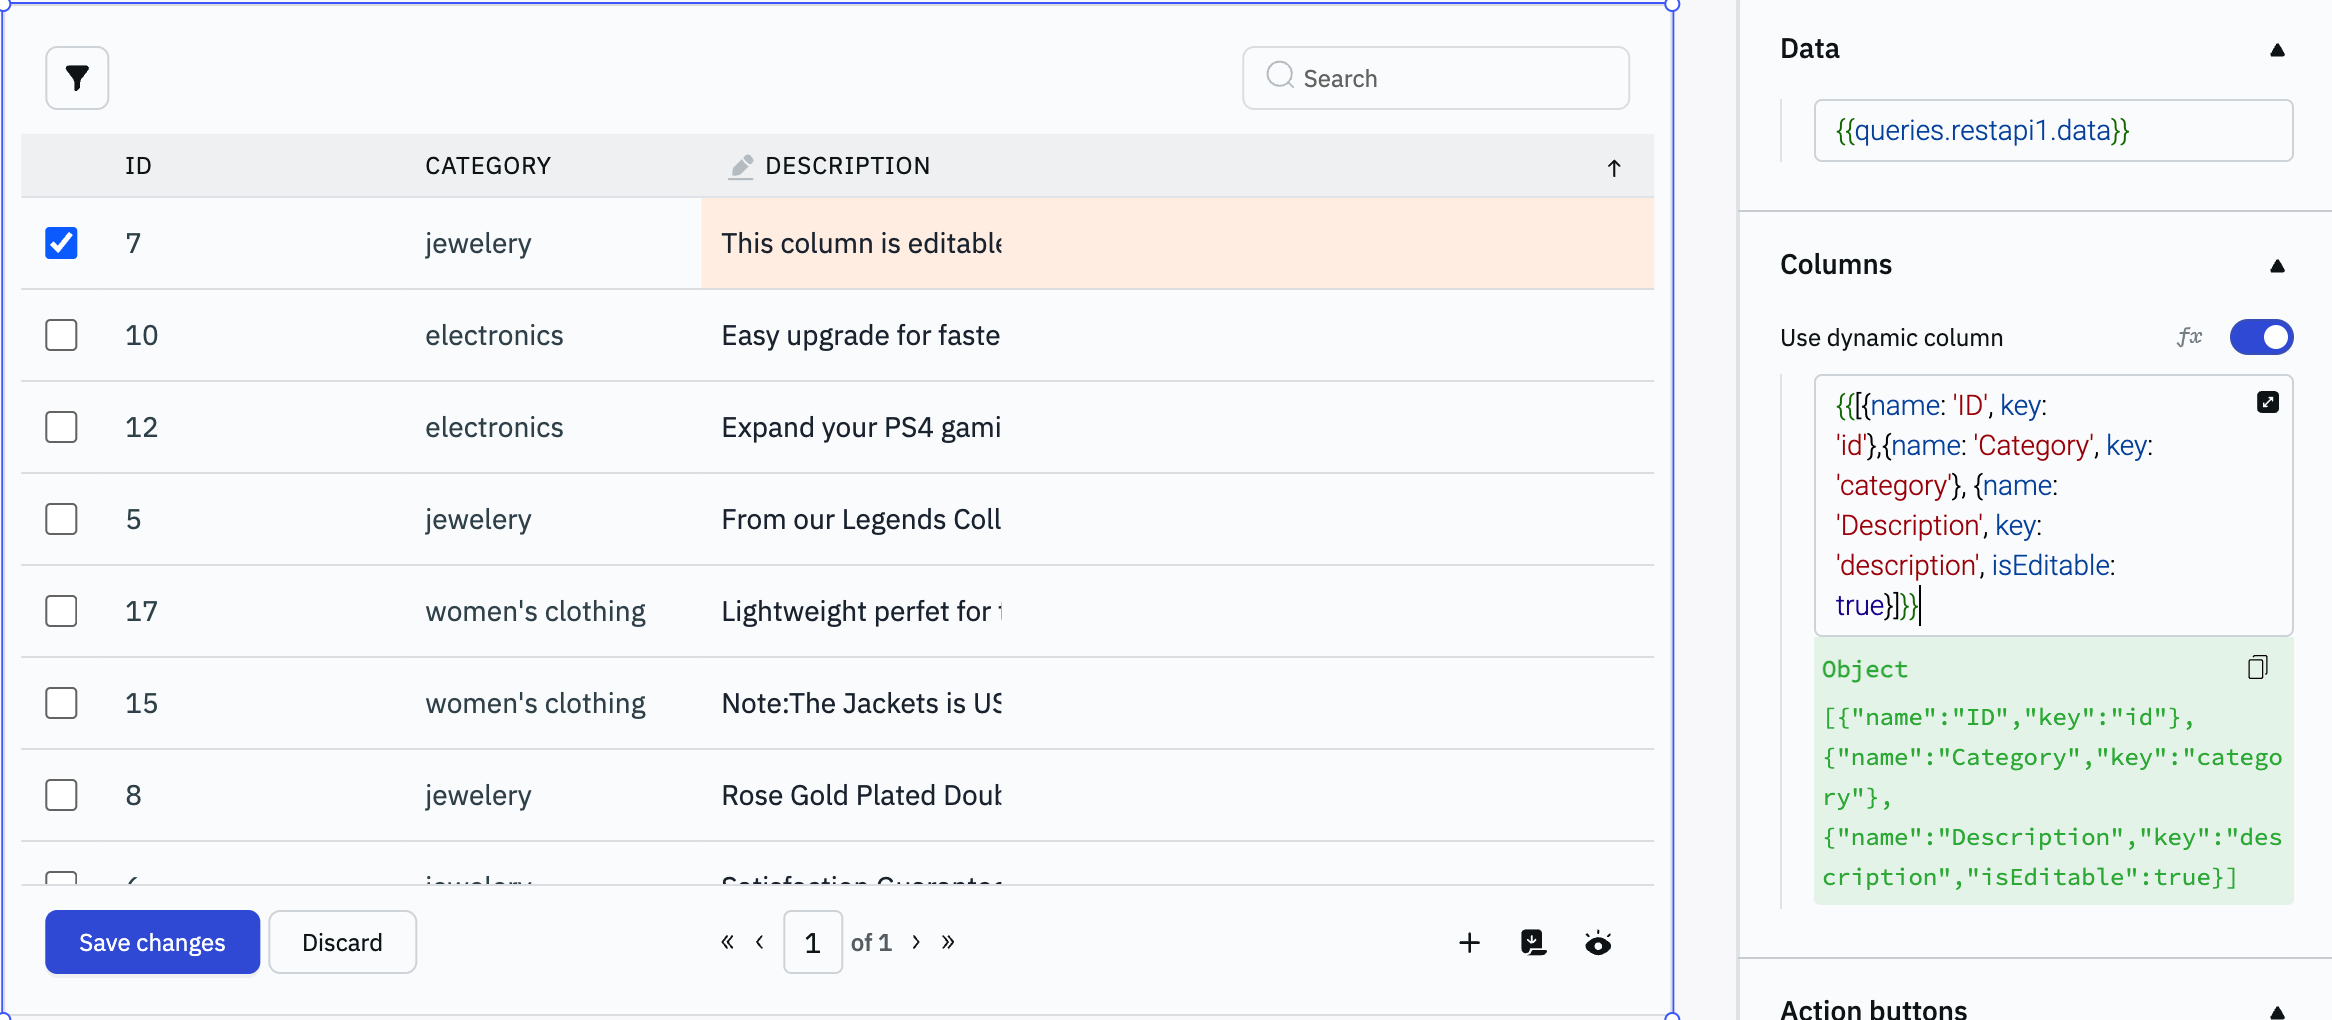Click the Save changes button

pyautogui.click(x=152, y=942)
